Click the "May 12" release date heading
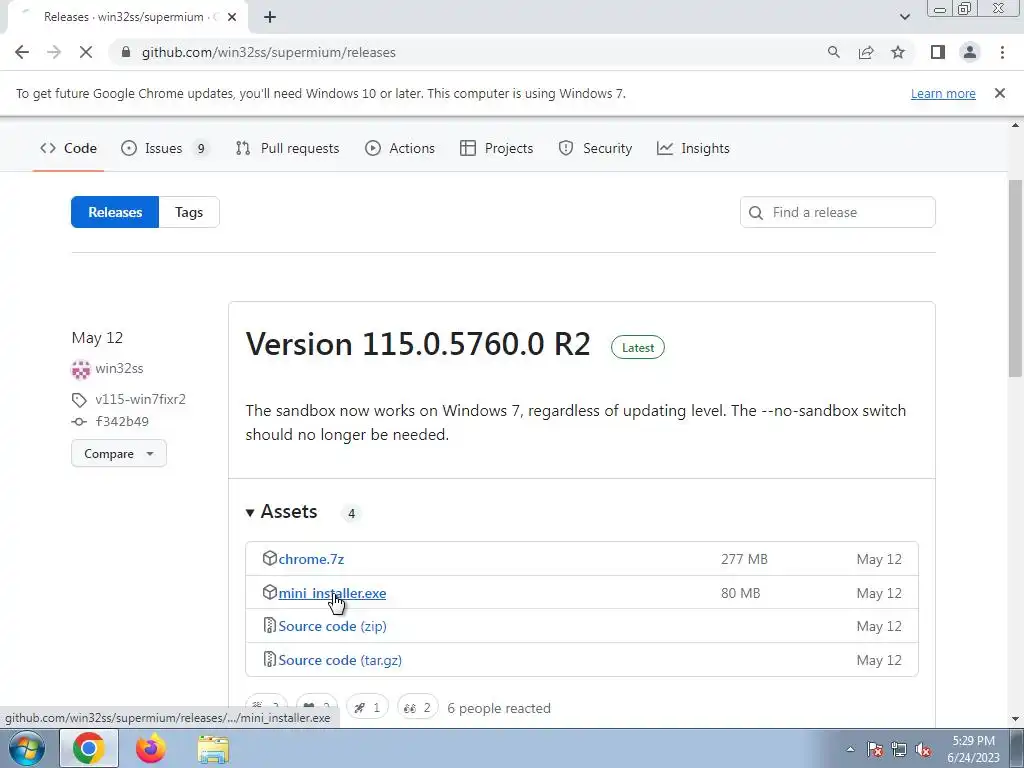The image size is (1024, 768). pos(97,338)
